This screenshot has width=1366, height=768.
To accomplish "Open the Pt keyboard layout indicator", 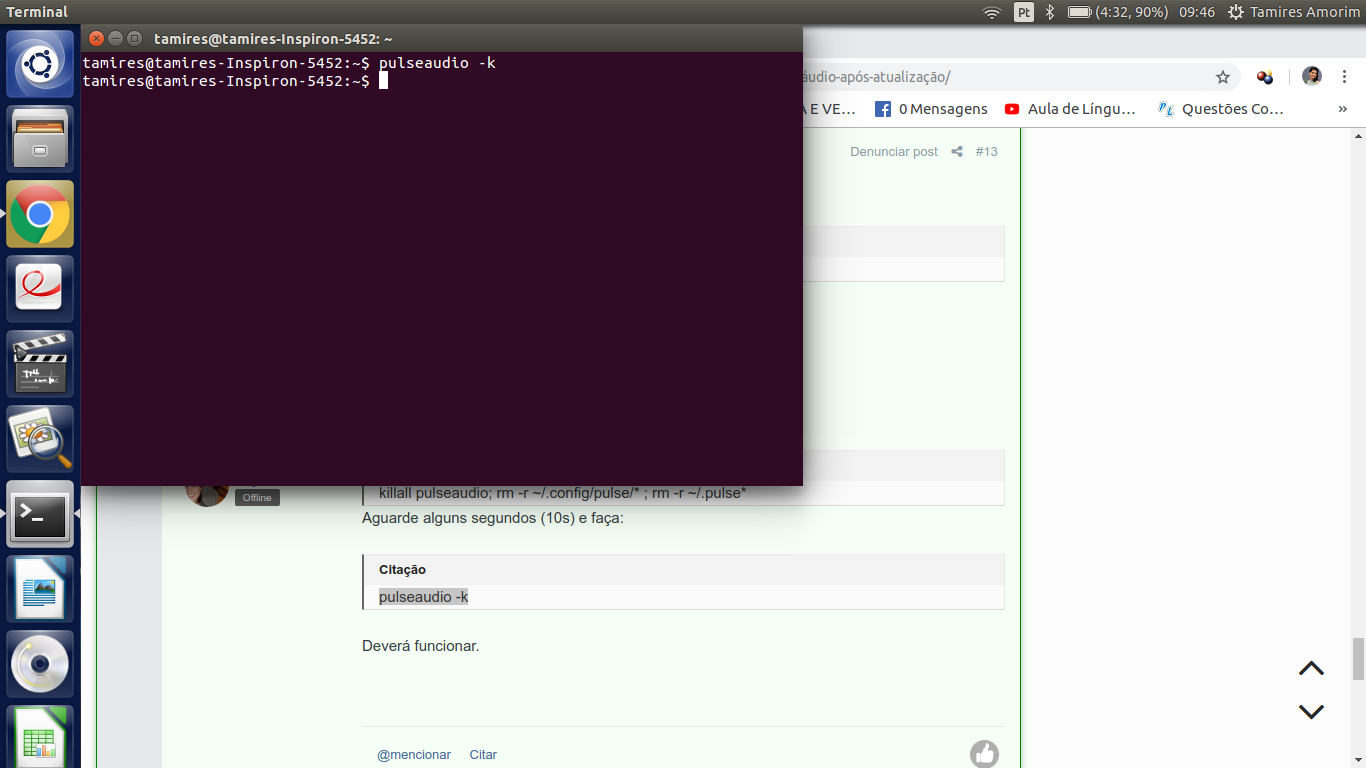I will 1024,12.
